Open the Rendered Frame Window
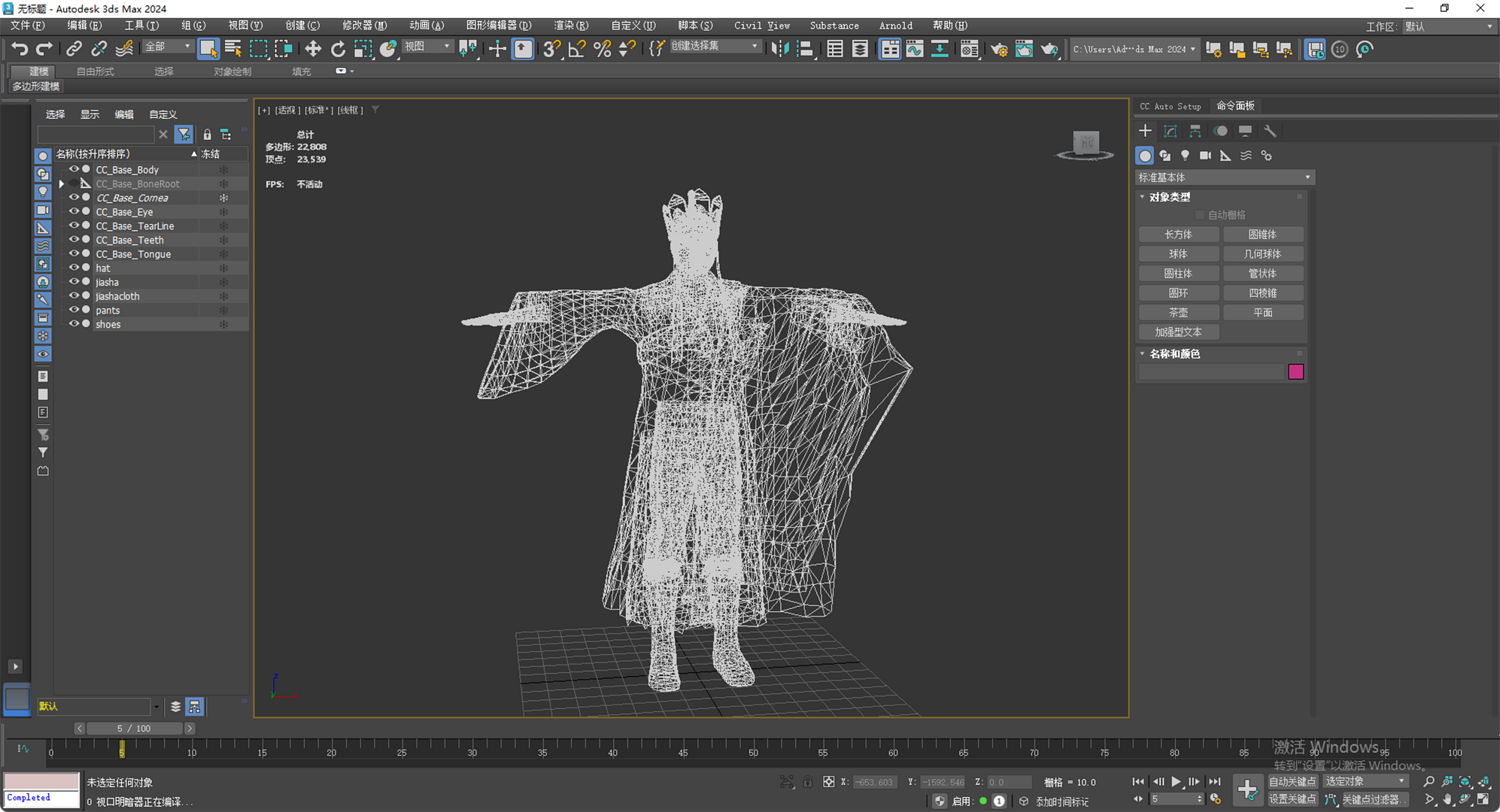 coord(1023,48)
